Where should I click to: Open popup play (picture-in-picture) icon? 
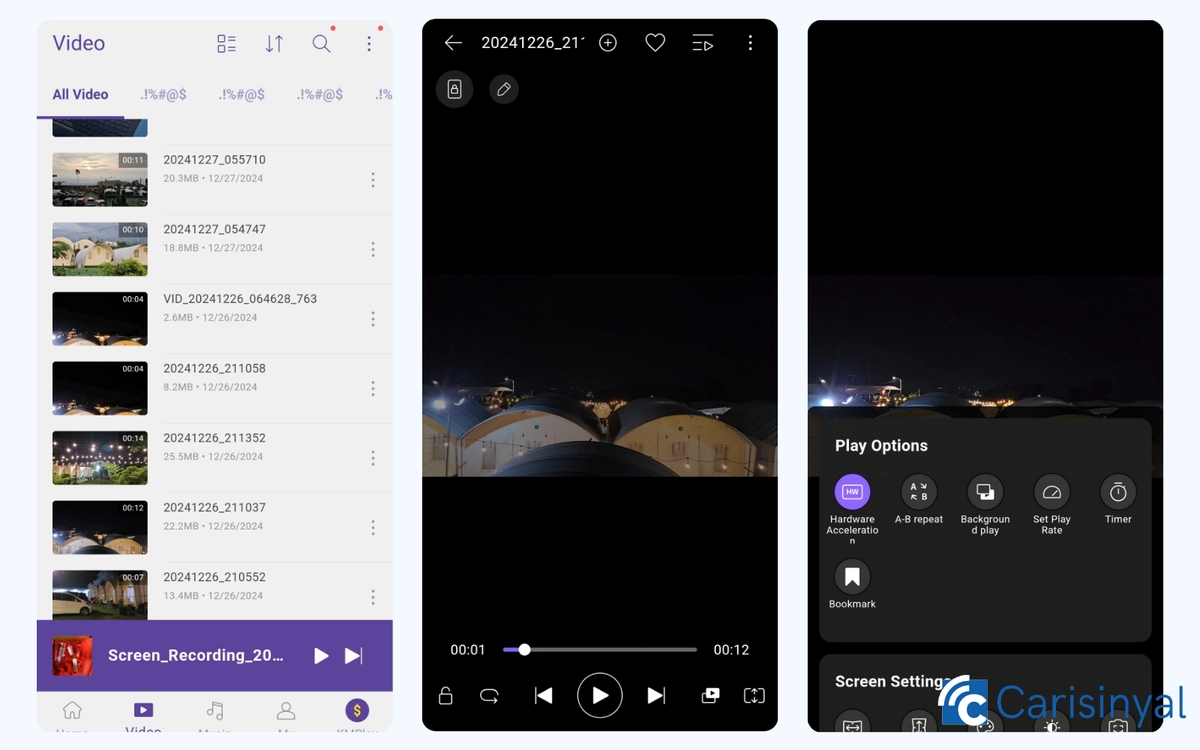tap(710, 695)
